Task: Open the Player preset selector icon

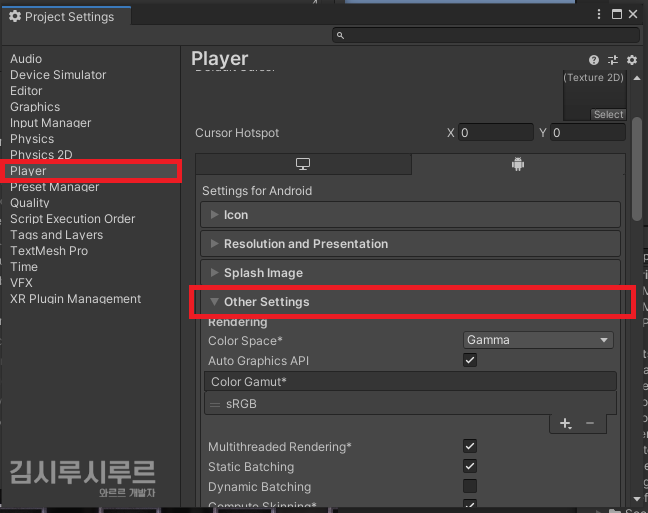Action: [613, 60]
